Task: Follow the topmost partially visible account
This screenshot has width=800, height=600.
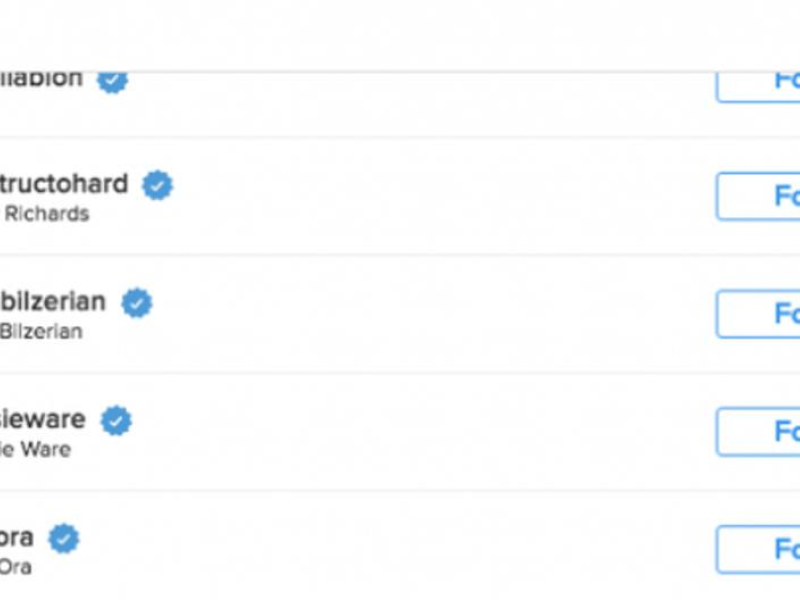Action: coord(758,87)
